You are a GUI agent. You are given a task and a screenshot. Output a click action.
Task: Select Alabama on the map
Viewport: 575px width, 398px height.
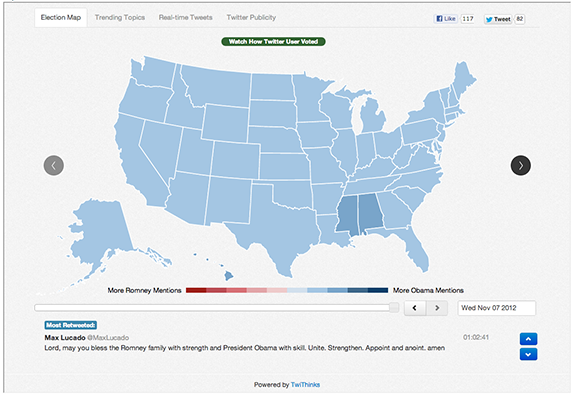coord(370,212)
